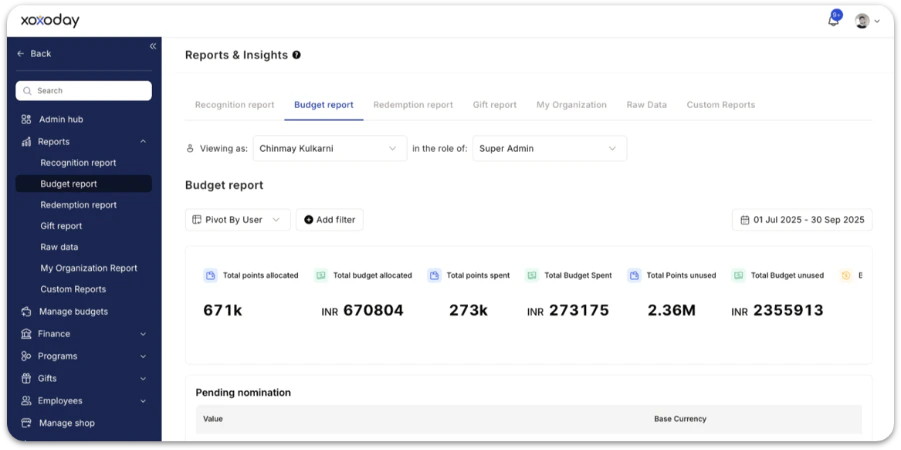Open Budget report in sidebar
Viewport: 901px width, 450px height.
coord(84,184)
